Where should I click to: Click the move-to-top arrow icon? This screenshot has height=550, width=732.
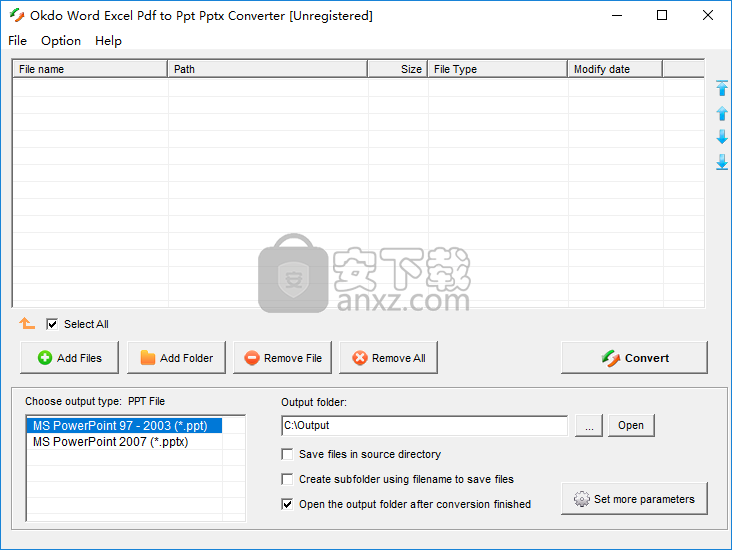(x=722, y=88)
